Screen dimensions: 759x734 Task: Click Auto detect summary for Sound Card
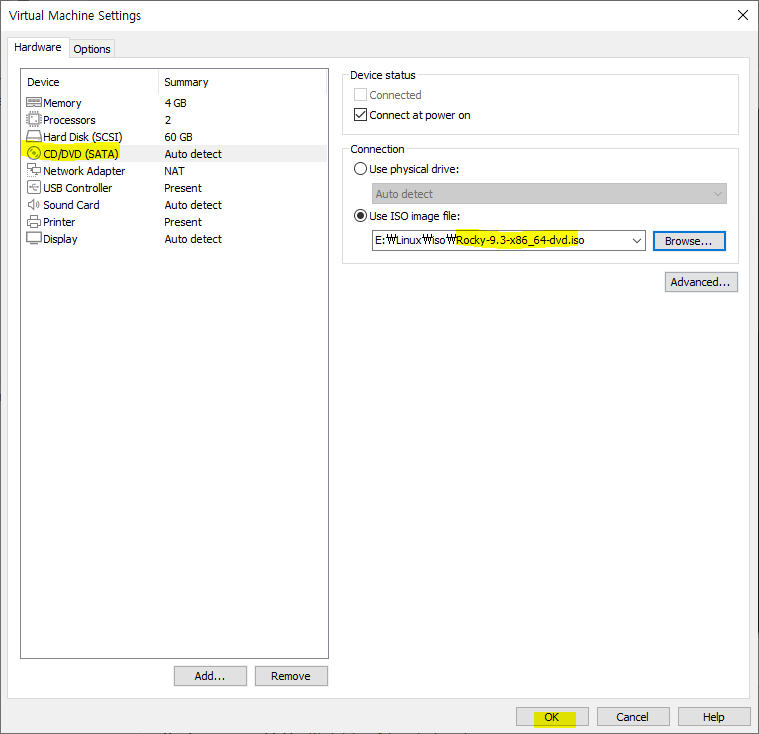tap(193, 205)
